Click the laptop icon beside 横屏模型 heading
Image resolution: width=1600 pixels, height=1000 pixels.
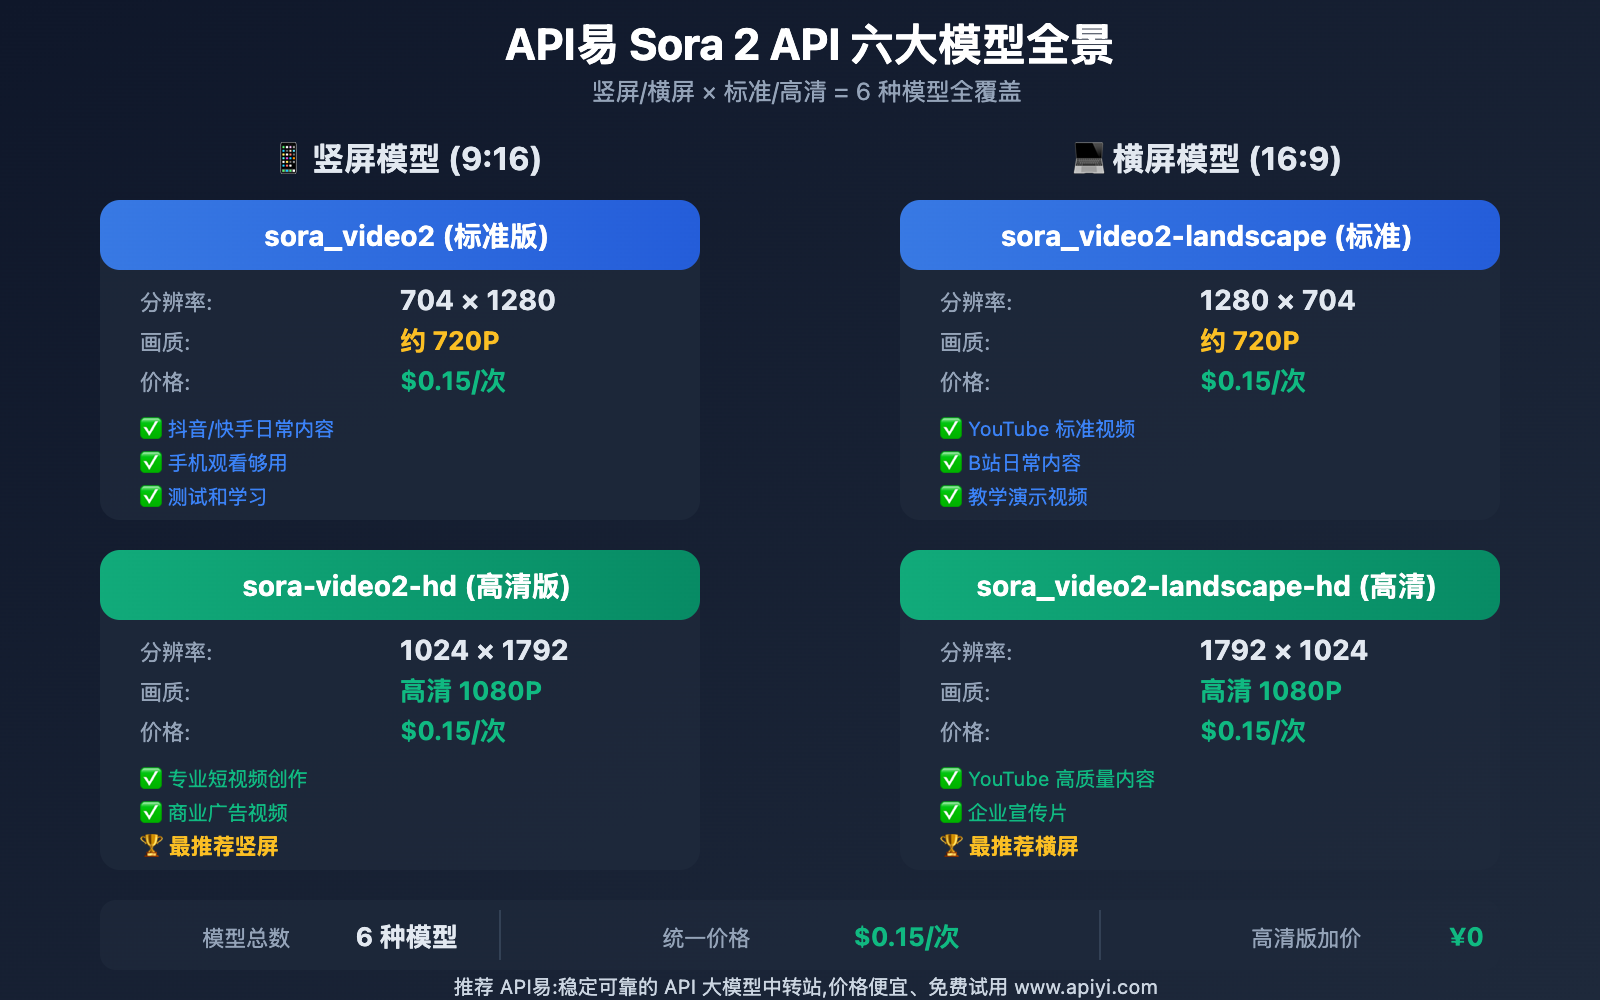(1088, 158)
